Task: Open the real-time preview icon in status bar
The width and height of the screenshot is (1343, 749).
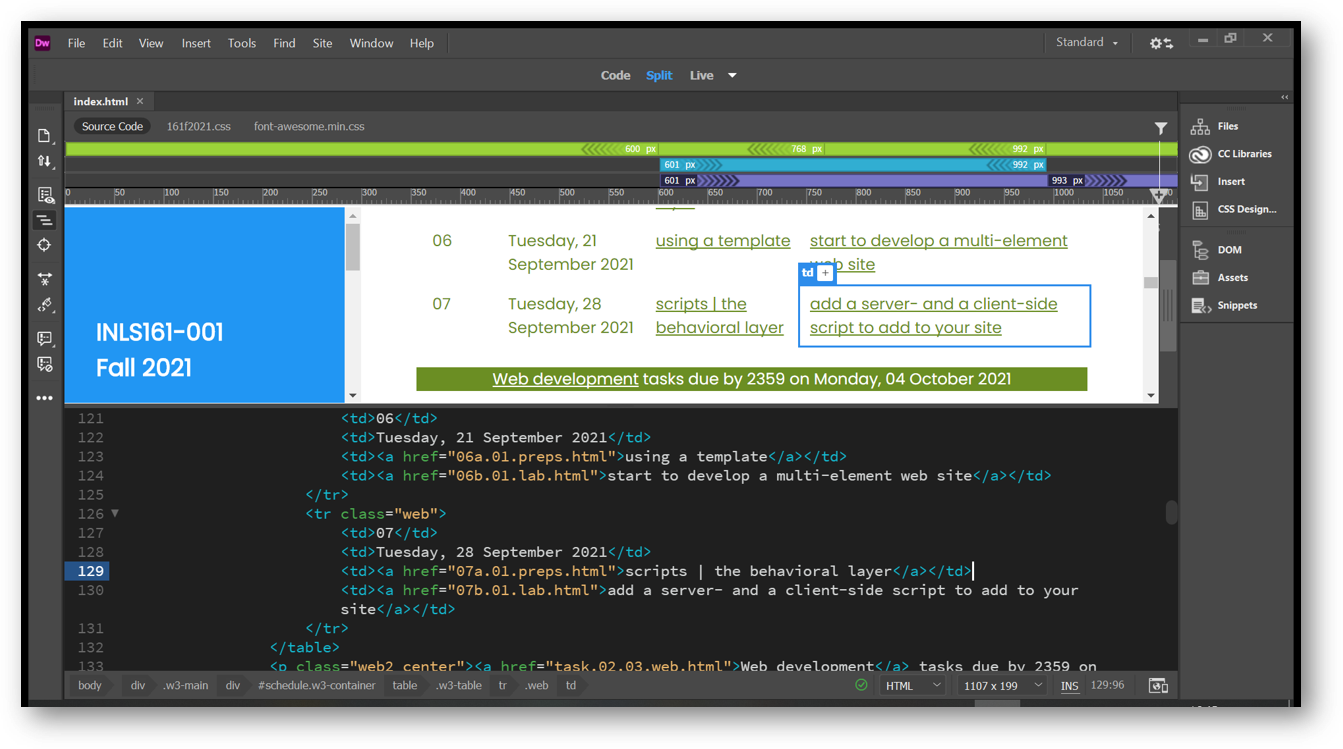Action: [x=1158, y=686]
